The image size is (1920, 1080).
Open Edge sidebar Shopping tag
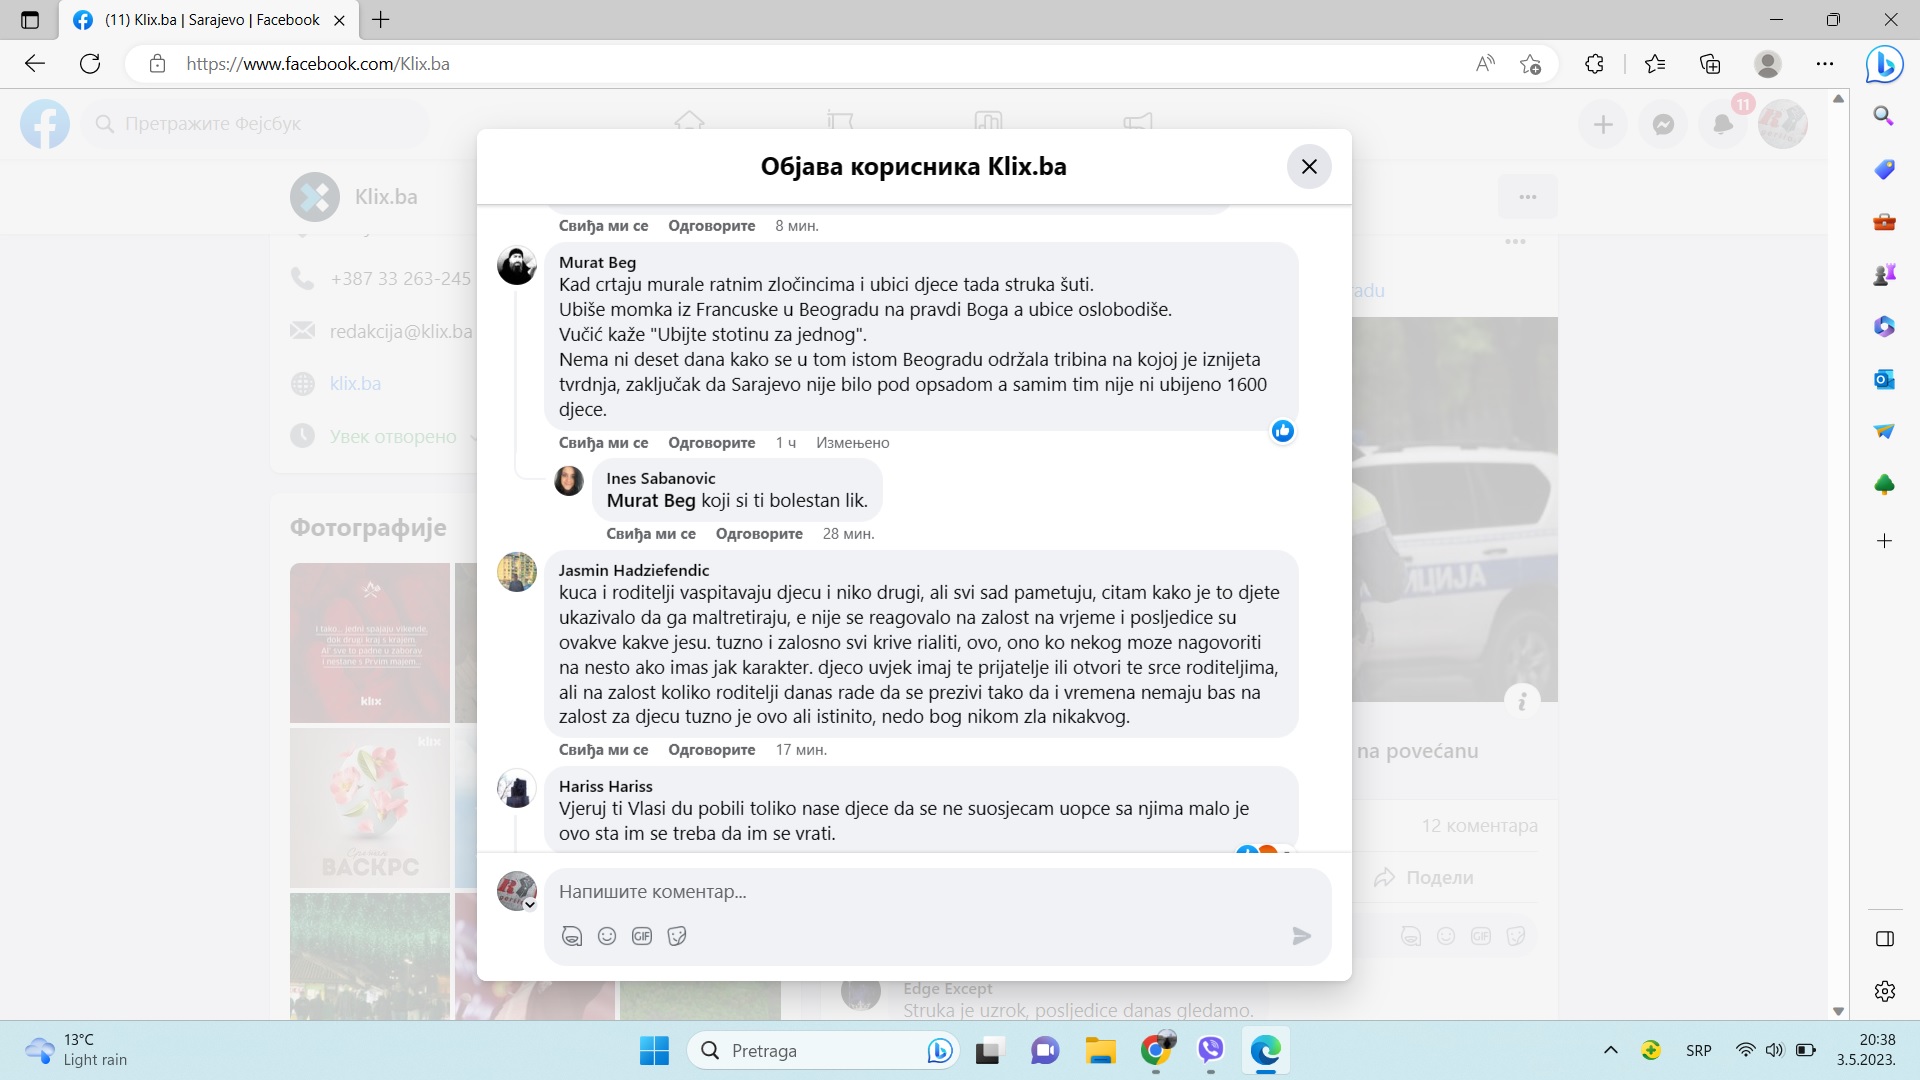coord(1884,169)
